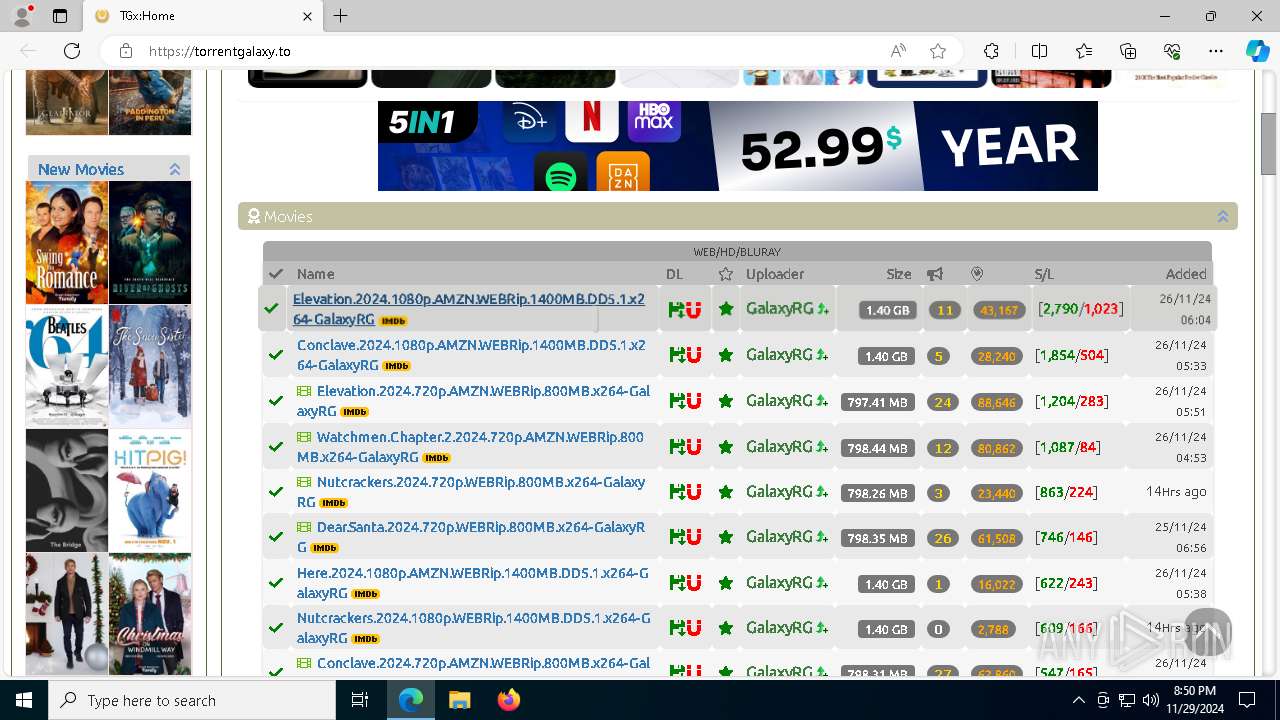The height and width of the screenshot is (720, 1280).
Task: Open magnet link for Conclave 1080p row
Action: [x=693, y=355]
